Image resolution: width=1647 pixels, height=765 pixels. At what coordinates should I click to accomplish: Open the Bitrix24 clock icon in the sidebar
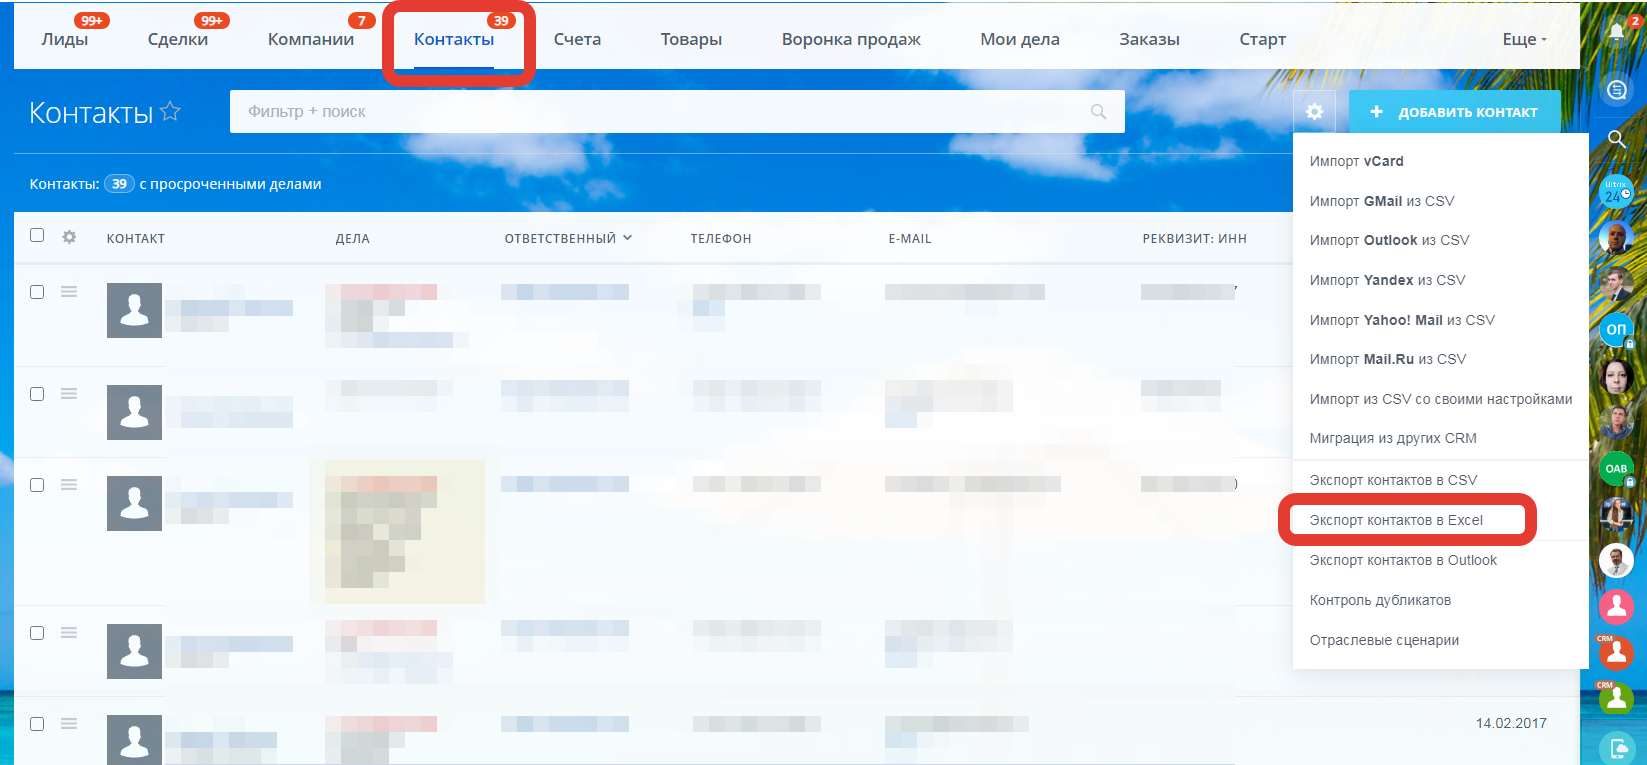point(1616,190)
